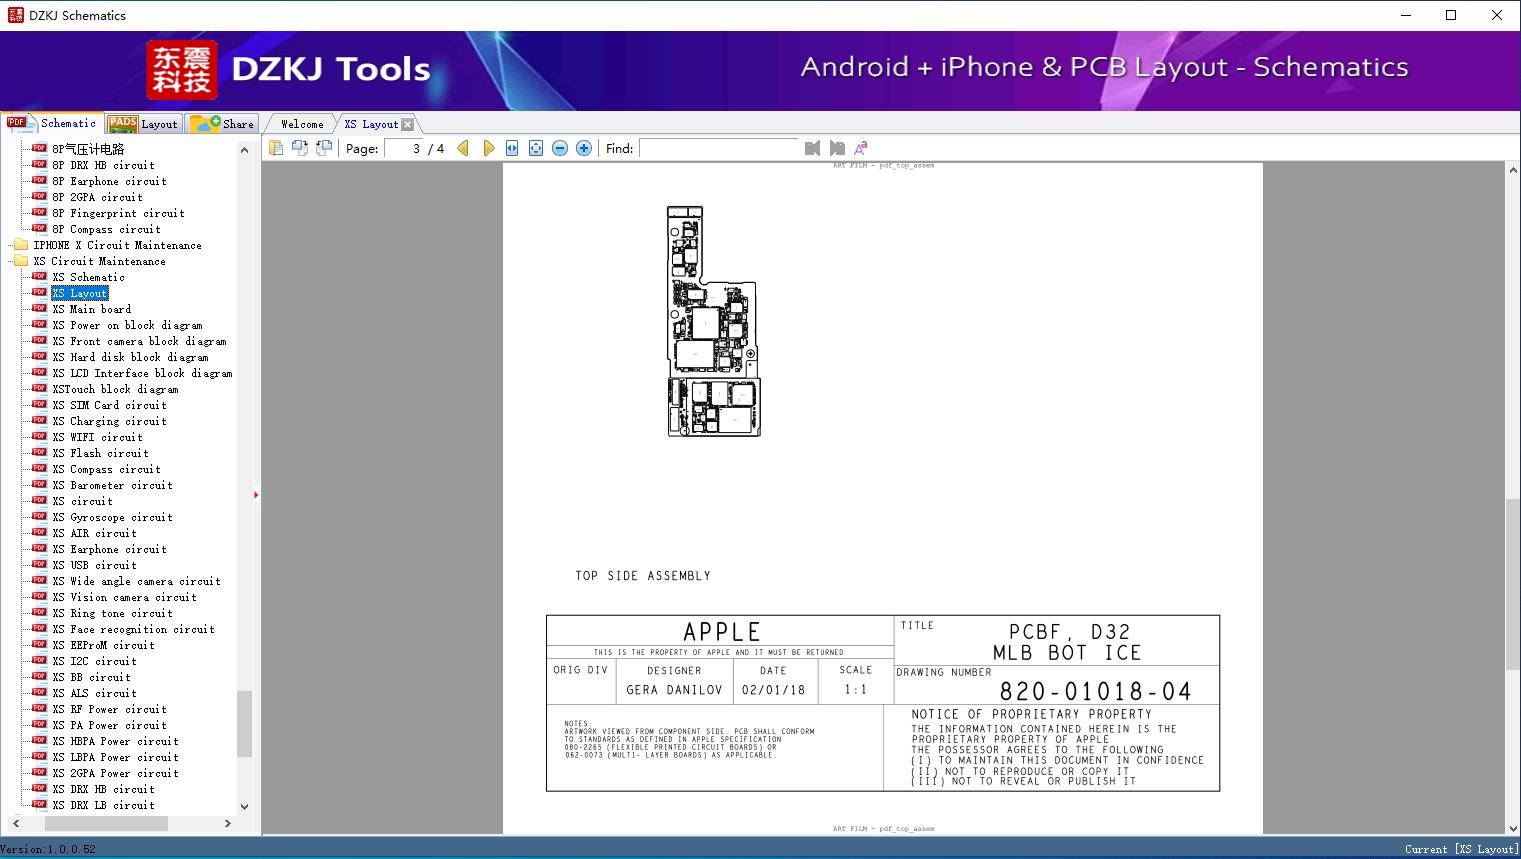Go to the previous page arrow

[x=463, y=148]
